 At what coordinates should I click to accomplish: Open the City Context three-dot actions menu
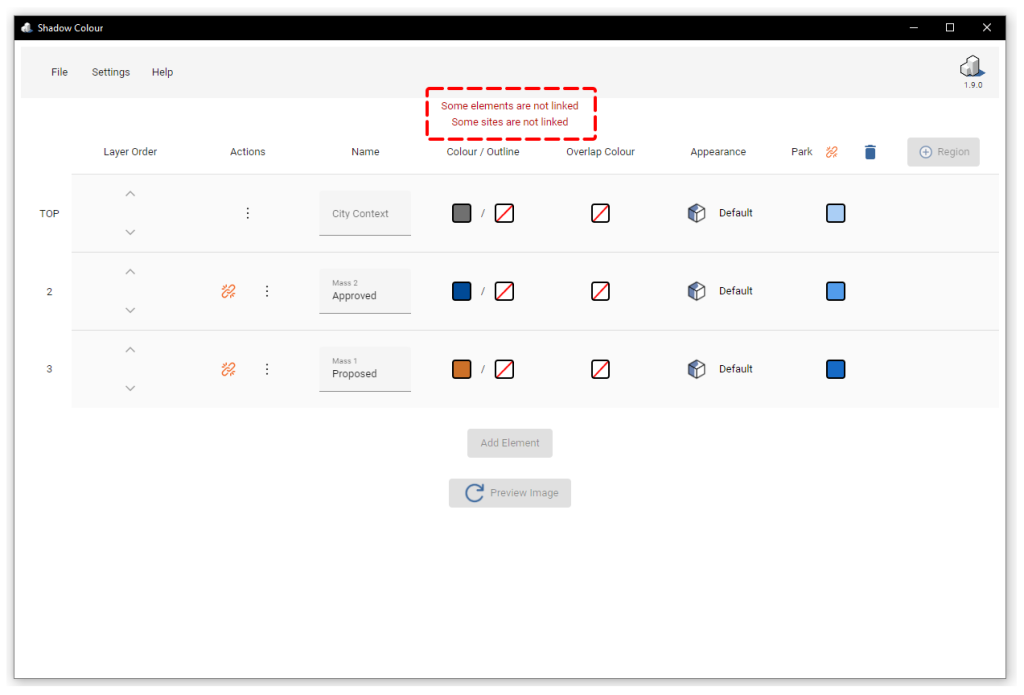coord(247,213)
